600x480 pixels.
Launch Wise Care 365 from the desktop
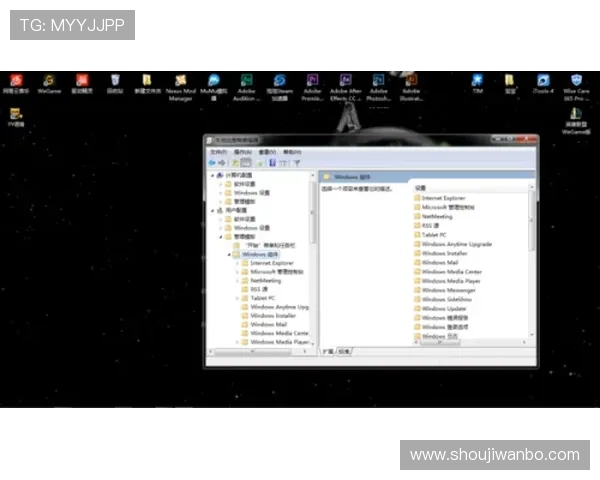pos(576,81)
